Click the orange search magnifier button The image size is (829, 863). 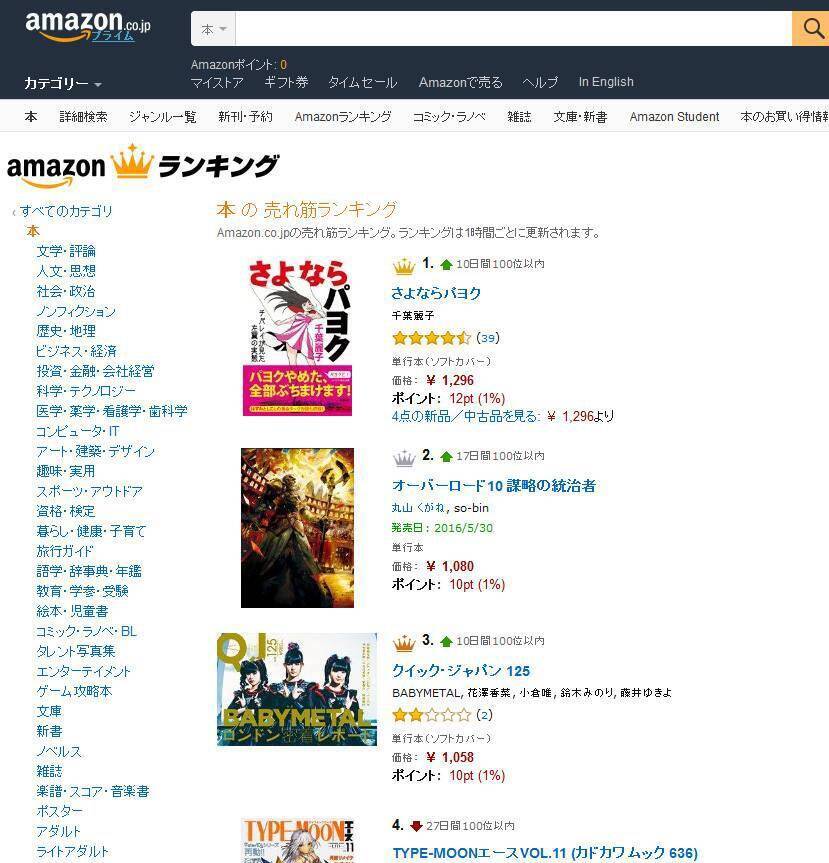[x=811, y=28]
